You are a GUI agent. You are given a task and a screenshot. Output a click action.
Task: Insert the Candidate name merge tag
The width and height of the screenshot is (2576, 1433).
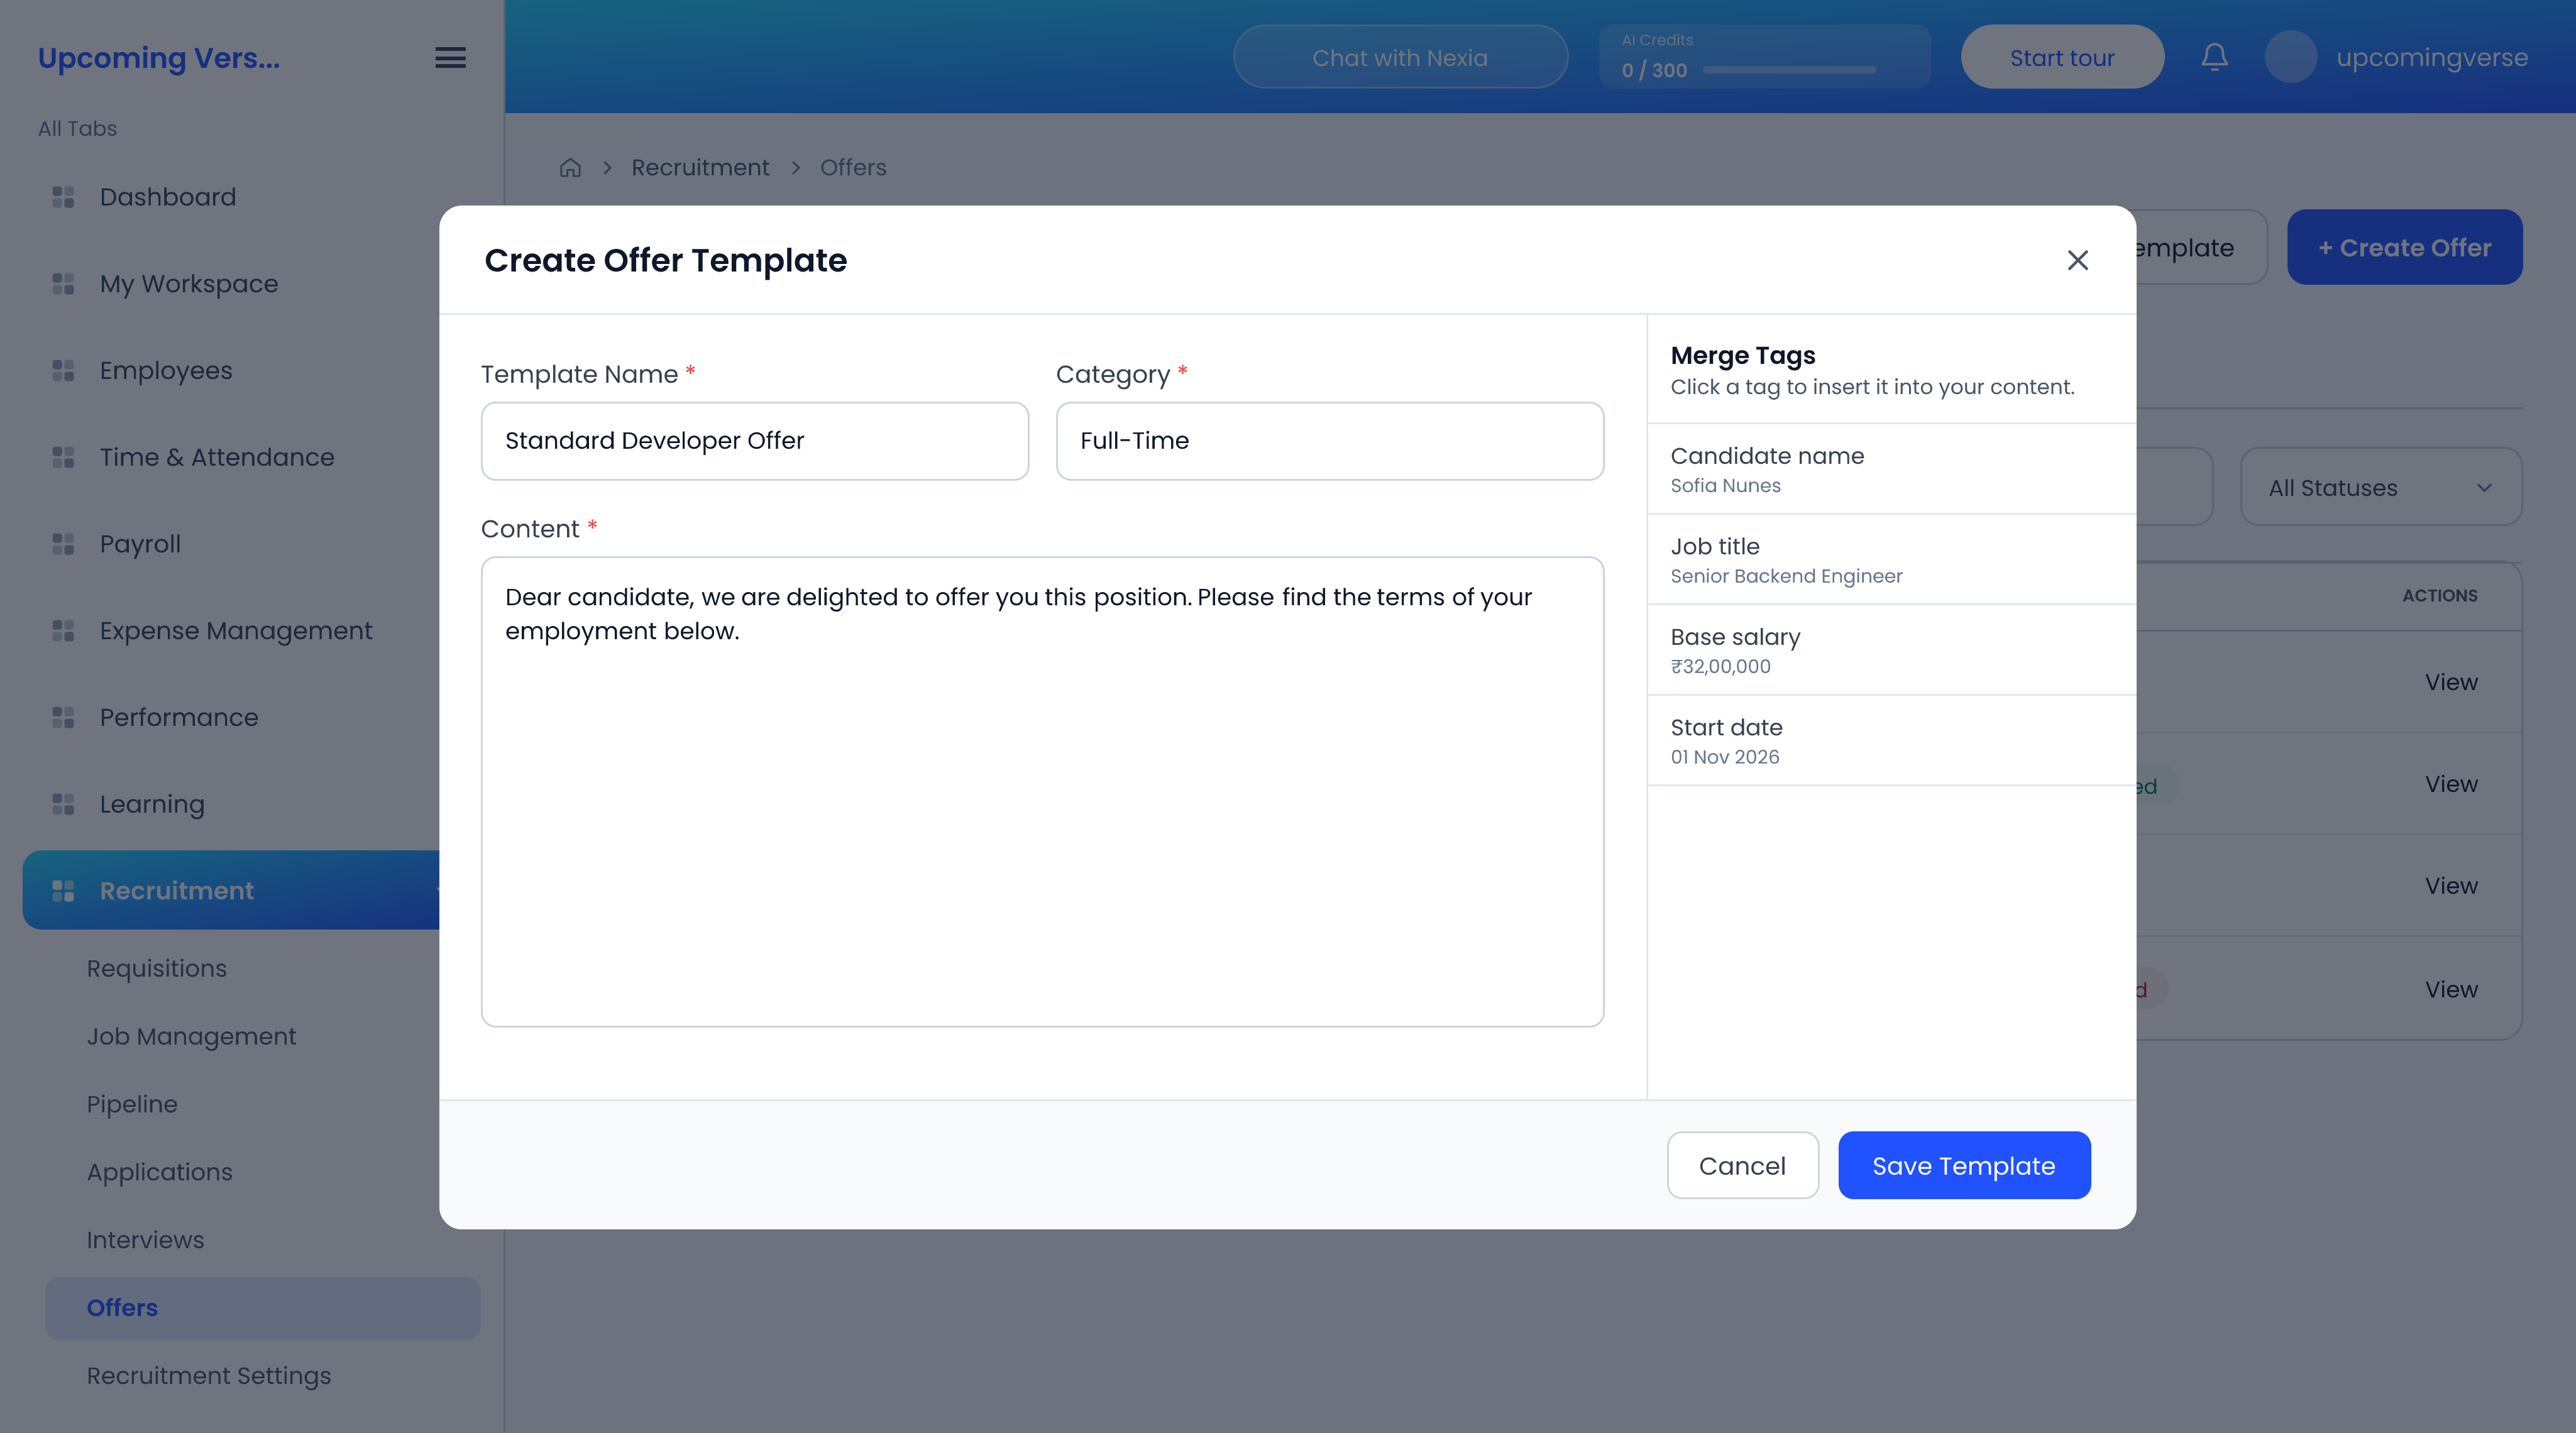pyautogui.click(x=1892, y=469)
